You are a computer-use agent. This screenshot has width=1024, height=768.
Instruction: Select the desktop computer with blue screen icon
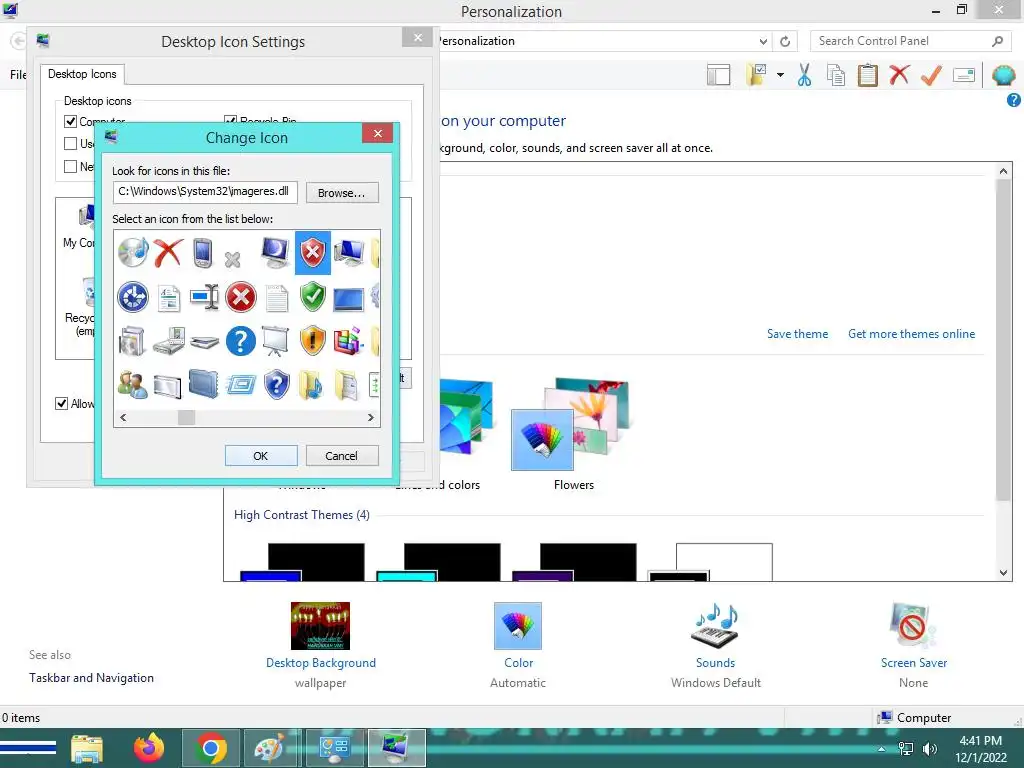[x=349, y=252]
